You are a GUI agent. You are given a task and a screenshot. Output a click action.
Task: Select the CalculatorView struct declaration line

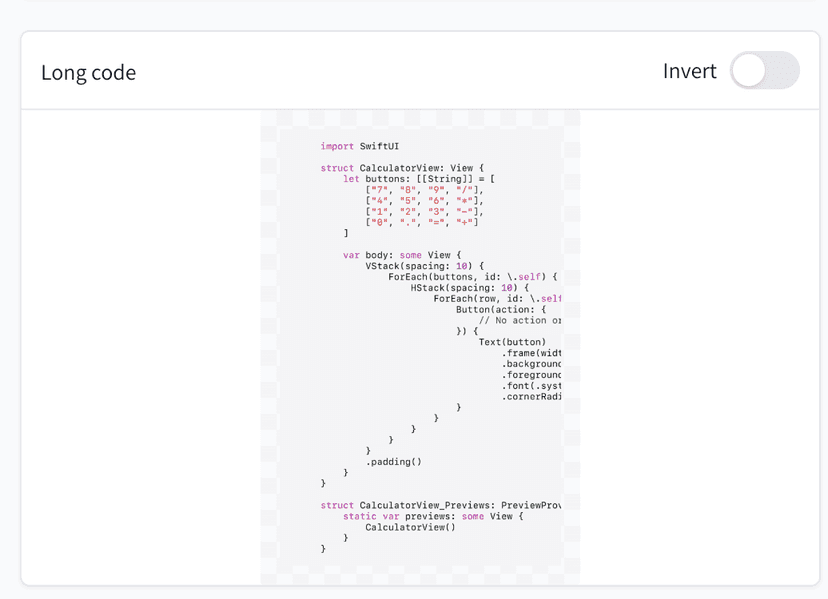point(400,167)
